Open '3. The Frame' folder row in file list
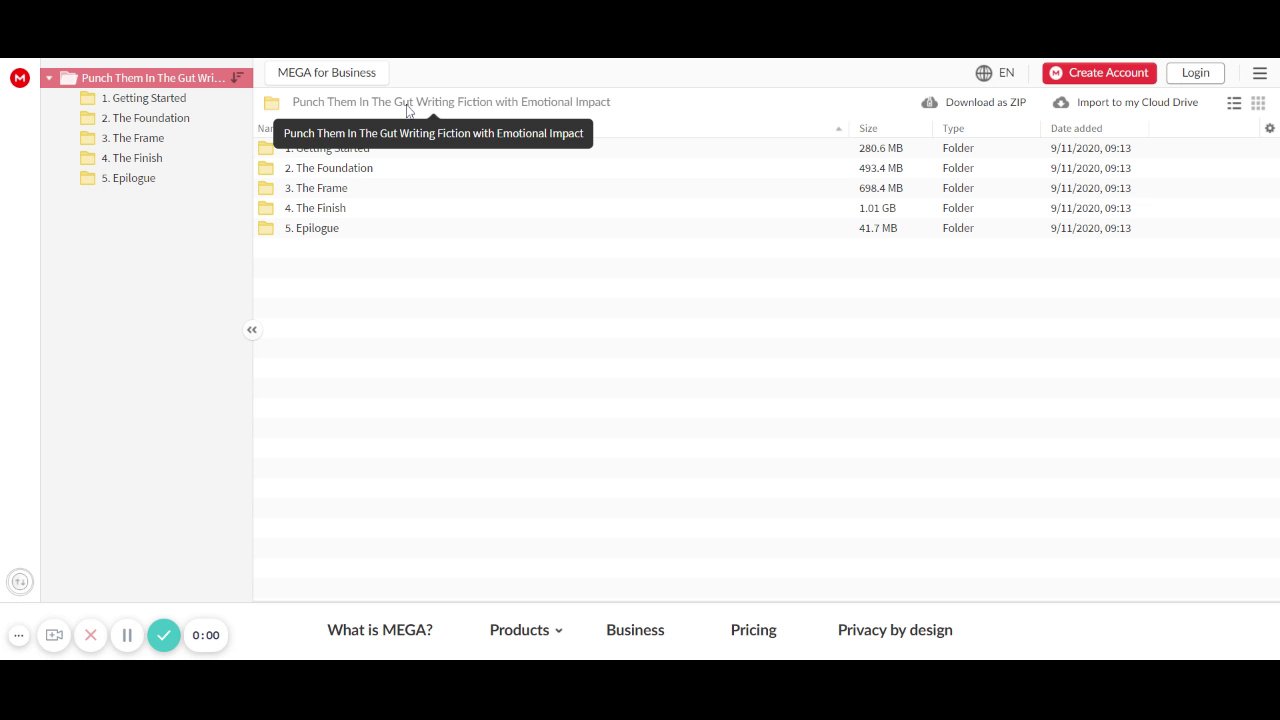The image size is (1280, 720). click(x=766, y=188)
